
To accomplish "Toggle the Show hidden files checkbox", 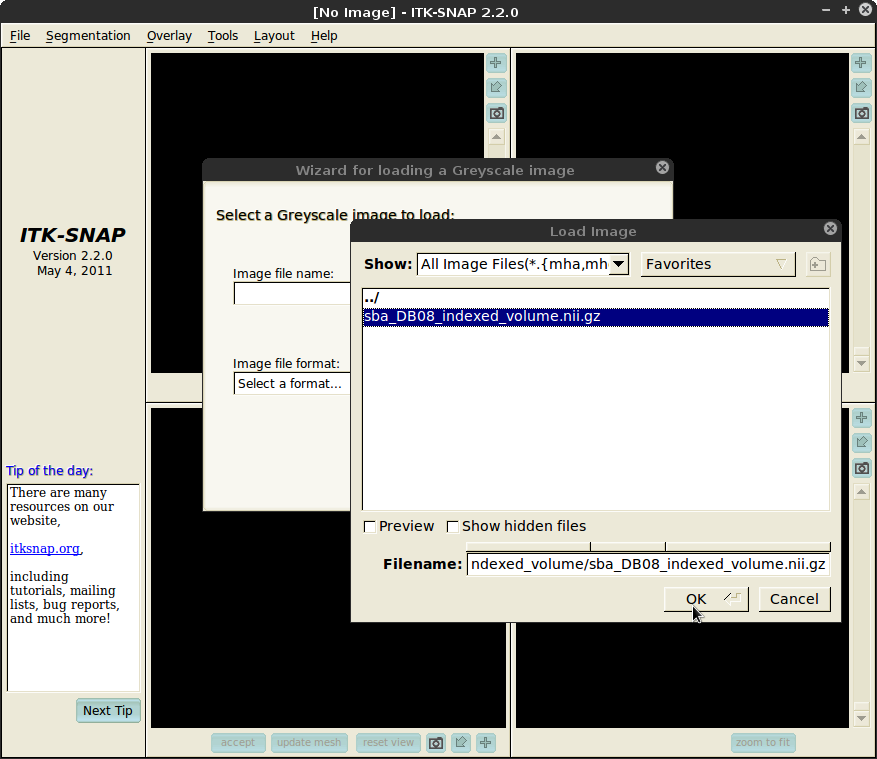I will [x=453, y=526].
